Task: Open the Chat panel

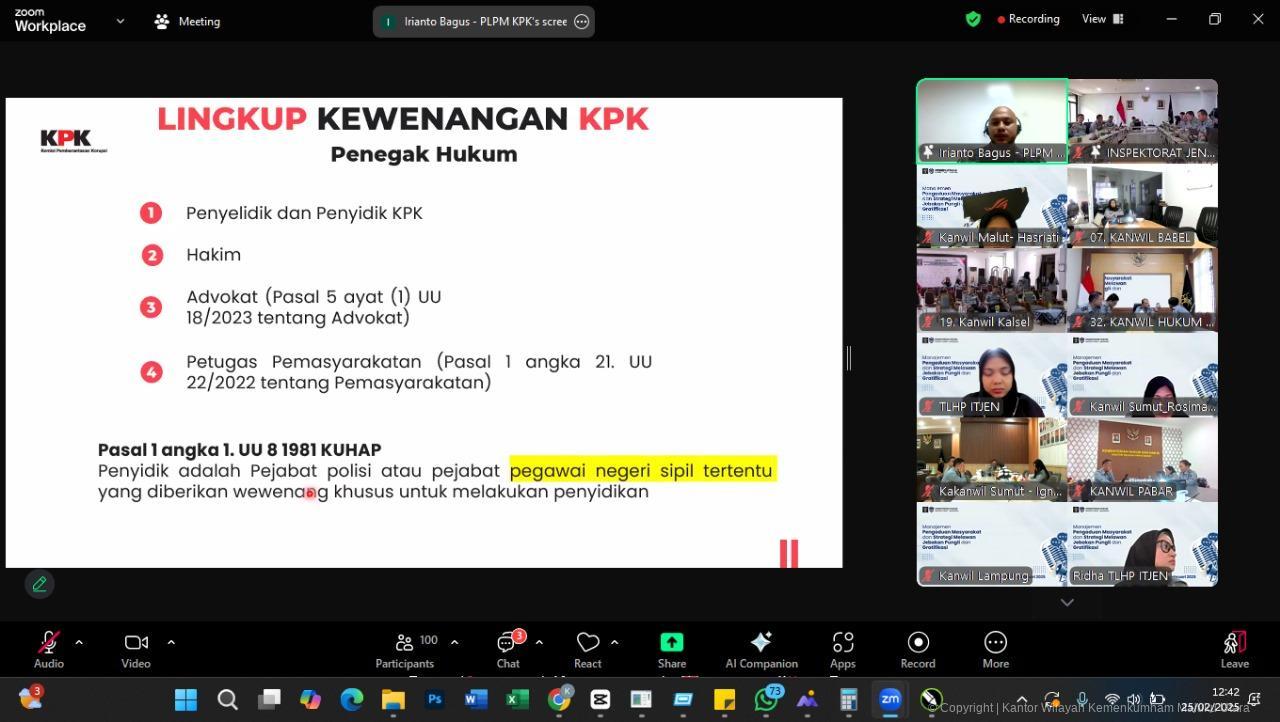Action: click(x=508, y=649)
